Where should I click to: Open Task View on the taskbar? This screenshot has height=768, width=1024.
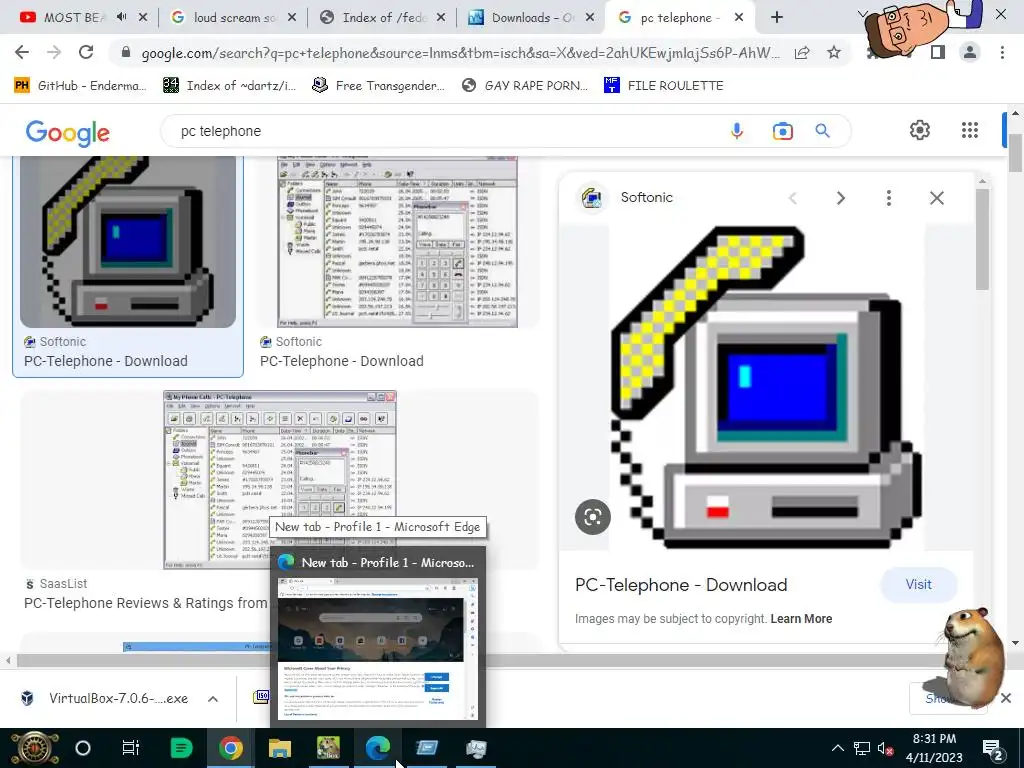131,748
